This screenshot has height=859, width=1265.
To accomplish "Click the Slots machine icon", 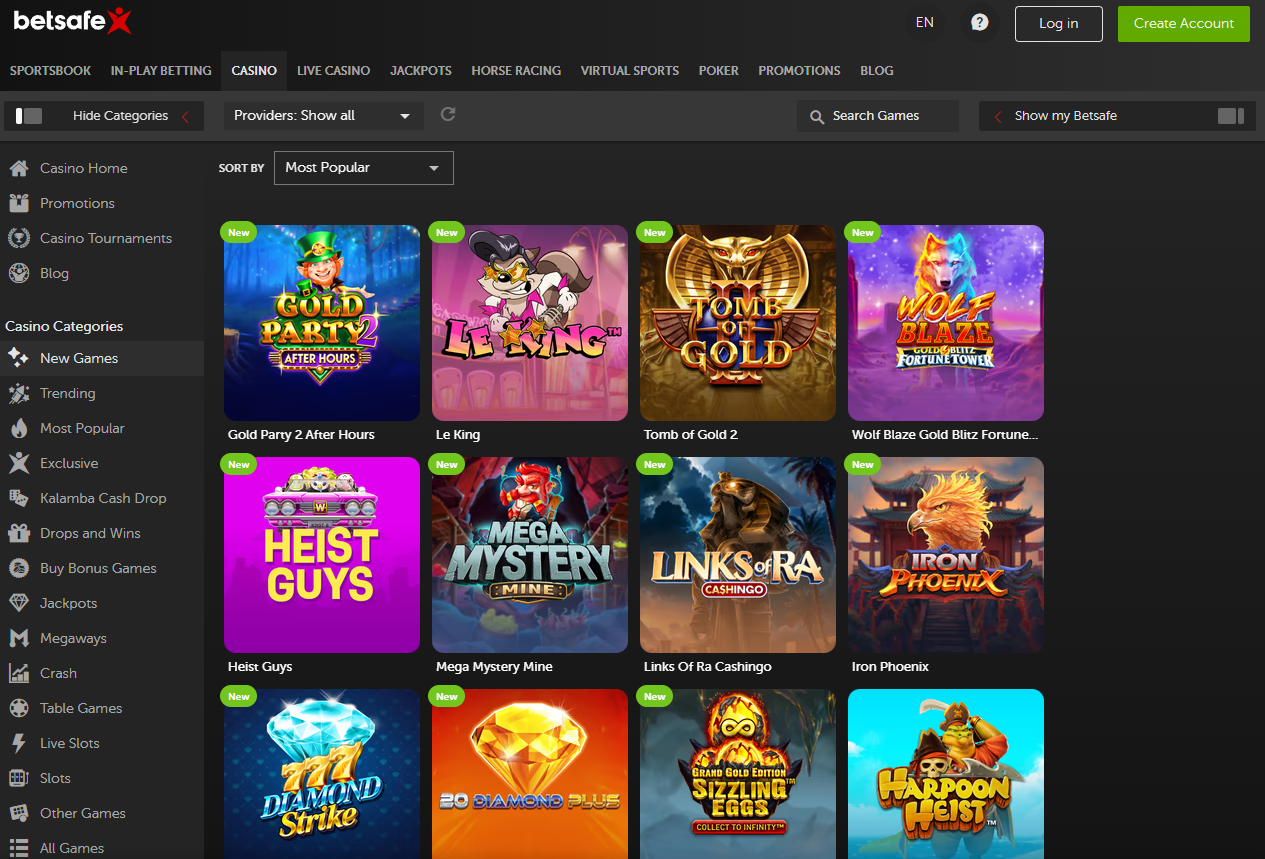I will pos(18,778).
